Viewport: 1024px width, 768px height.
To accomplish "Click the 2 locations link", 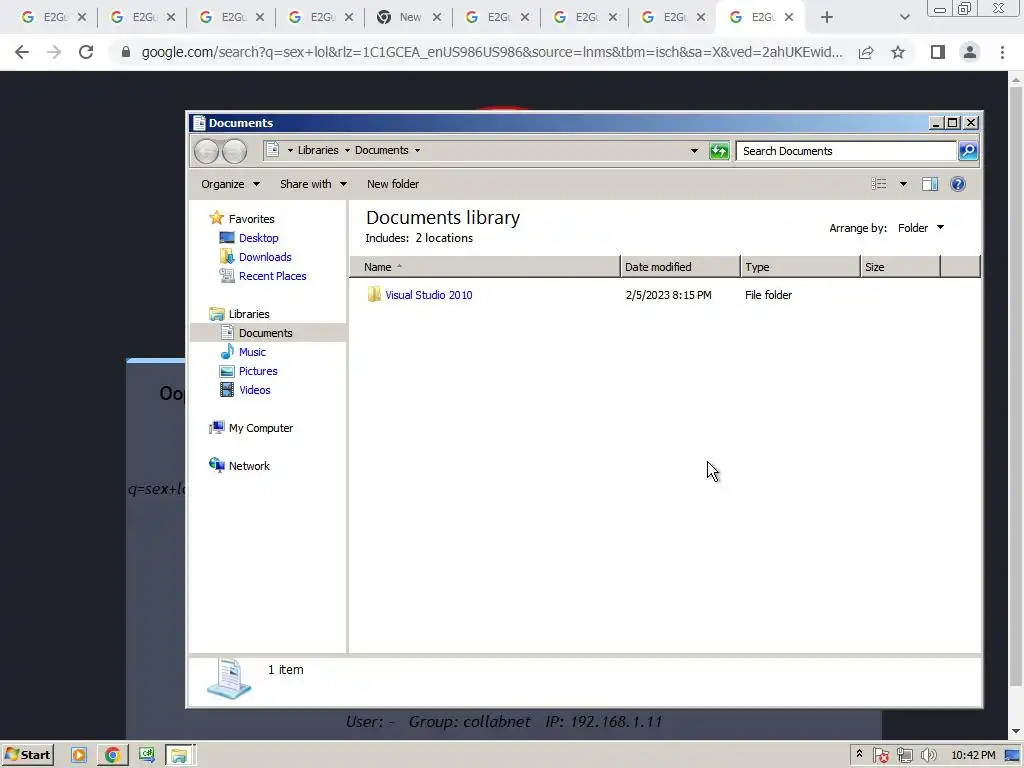I will [444, 238].
